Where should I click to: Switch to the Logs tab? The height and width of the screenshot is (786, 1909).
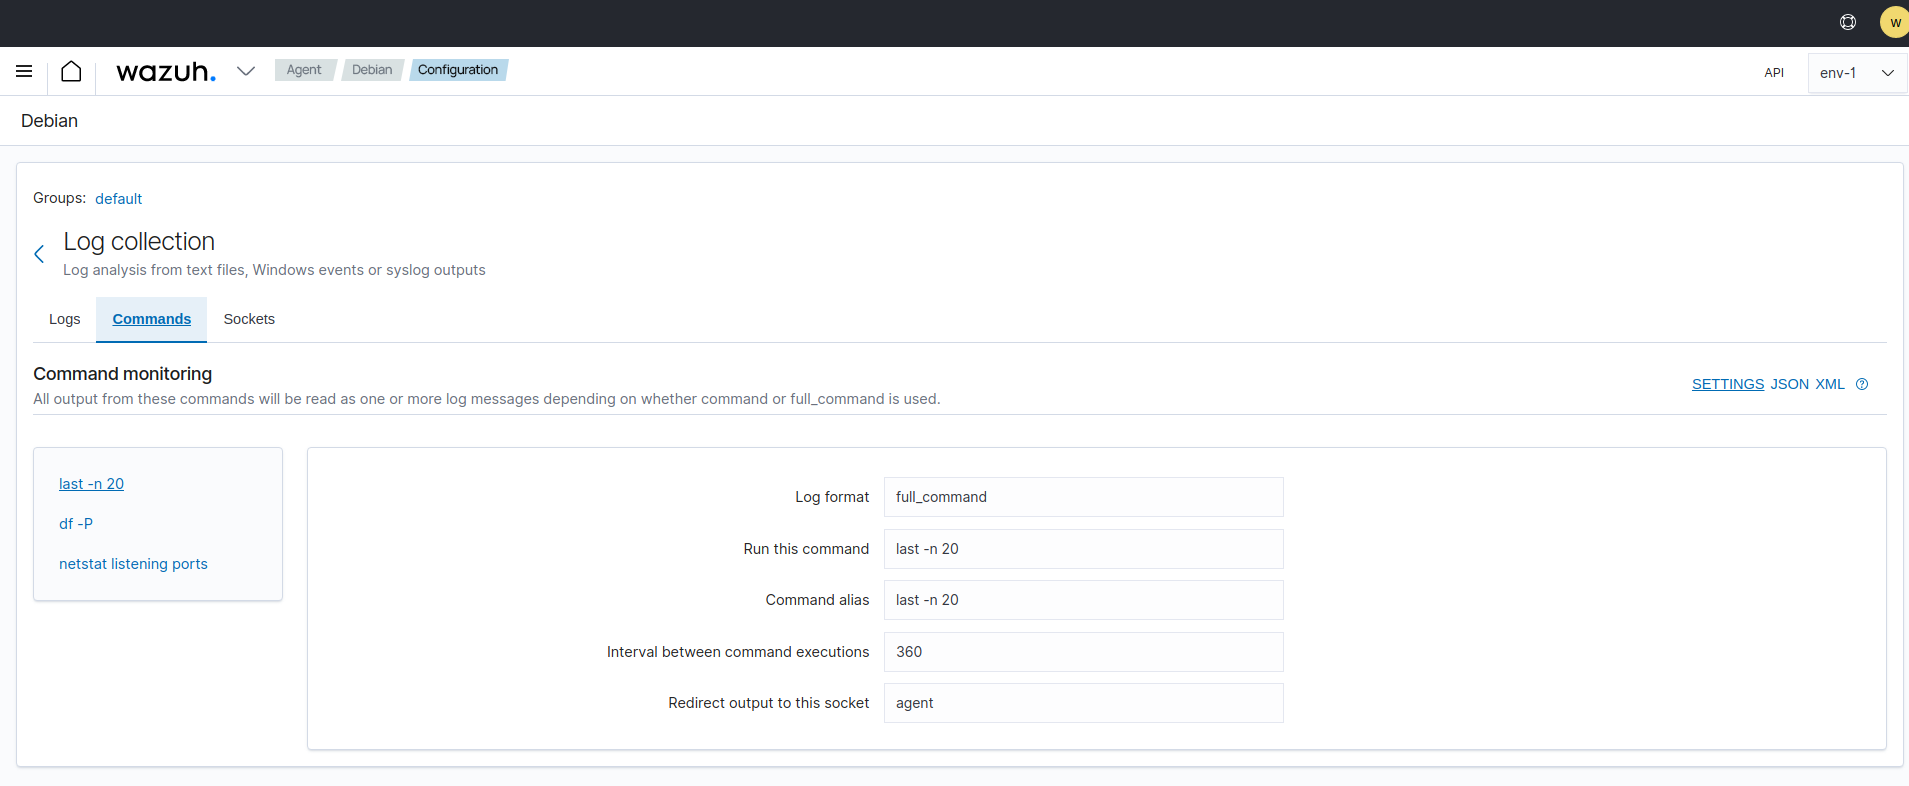(64, 319)
